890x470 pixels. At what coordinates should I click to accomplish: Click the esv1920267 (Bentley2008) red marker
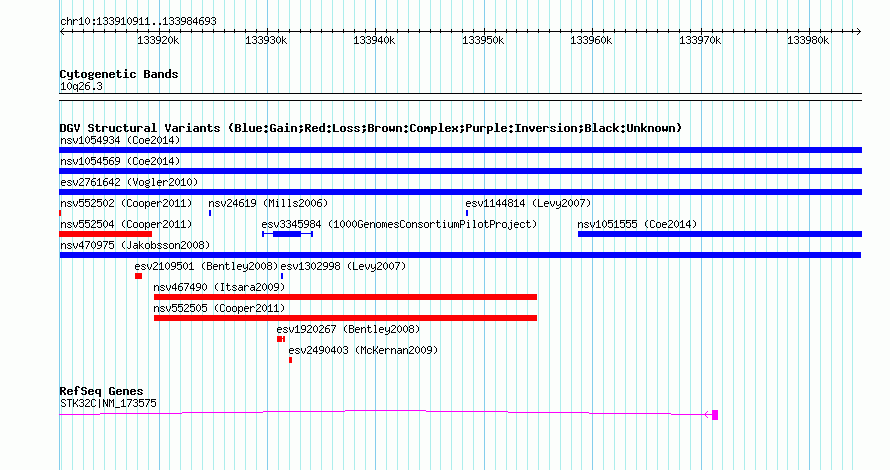281,339
